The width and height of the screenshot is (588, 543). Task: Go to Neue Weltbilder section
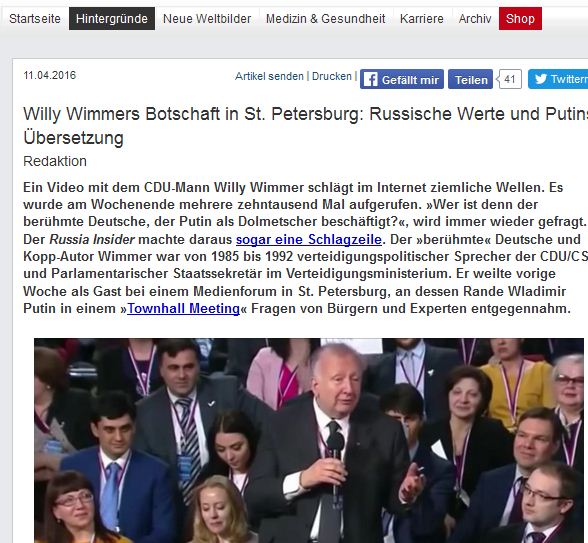(207, 18)
